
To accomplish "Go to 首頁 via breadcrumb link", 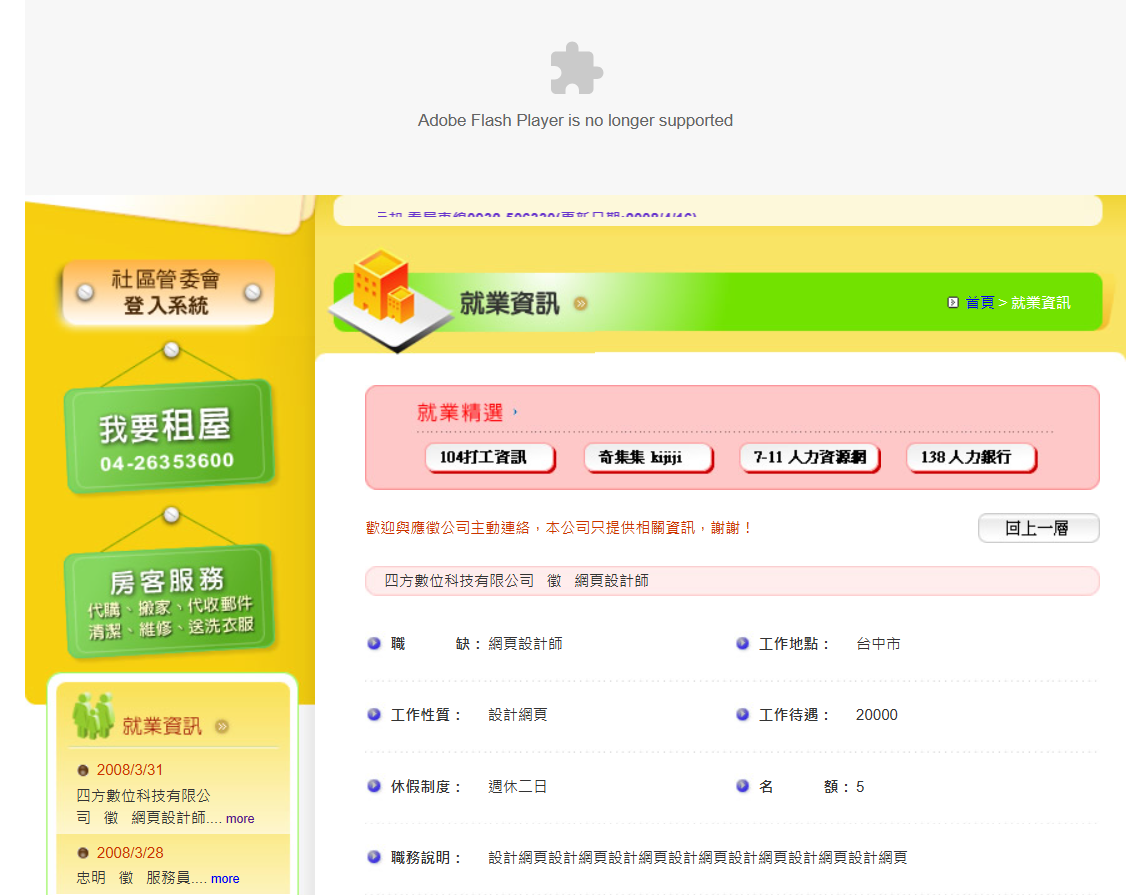I will pos(979,302).
